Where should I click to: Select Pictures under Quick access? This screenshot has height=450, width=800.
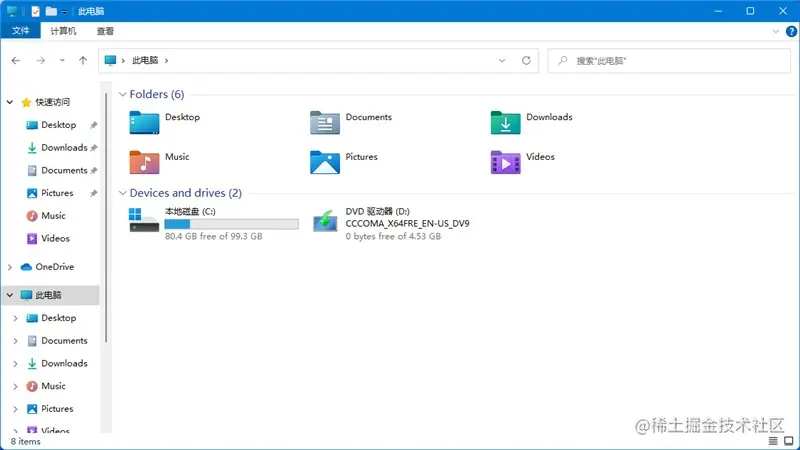coord(57,193)
